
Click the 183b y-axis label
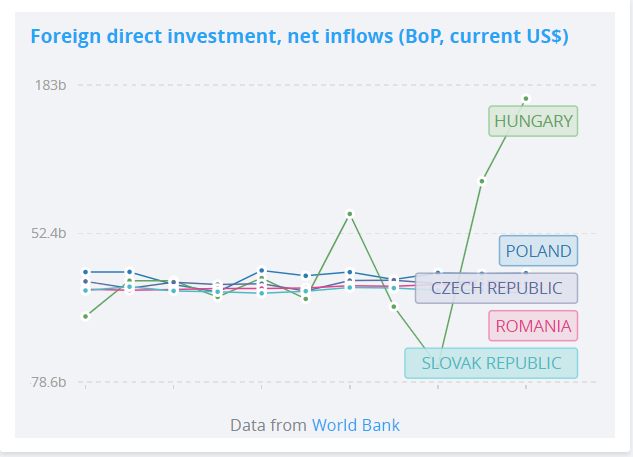50,85
